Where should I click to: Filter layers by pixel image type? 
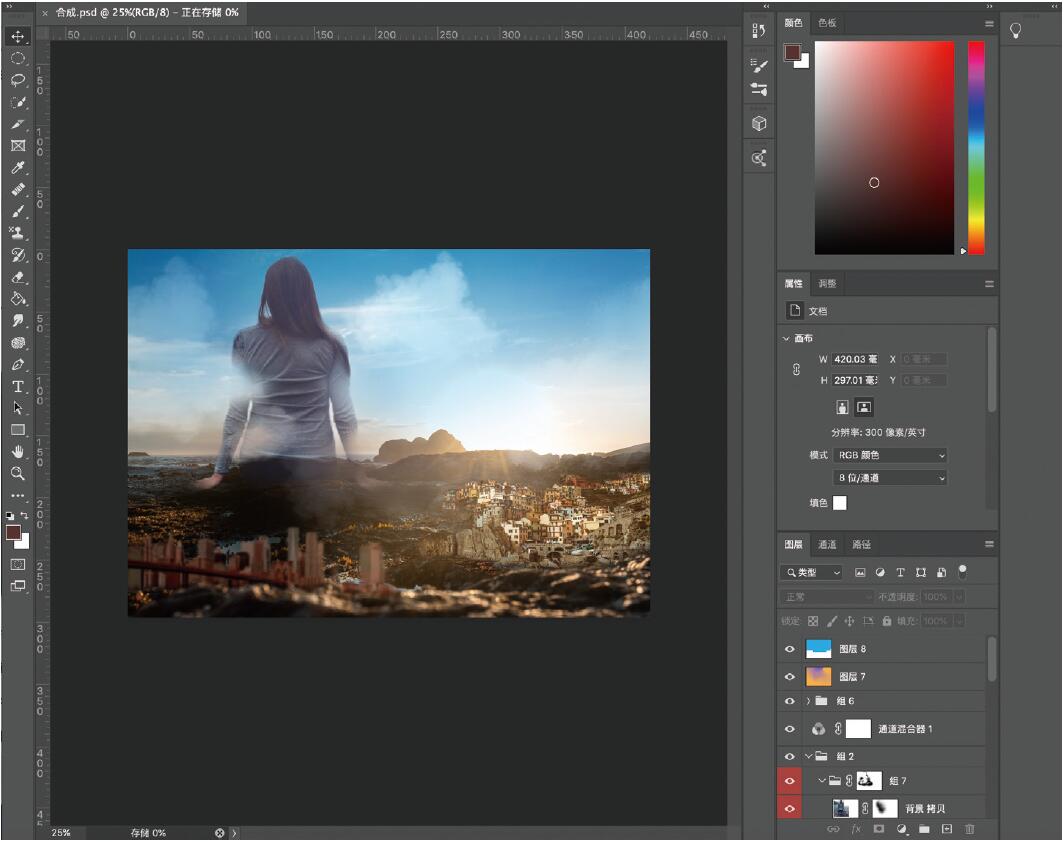pyautogui.click(x=860, y=573)
